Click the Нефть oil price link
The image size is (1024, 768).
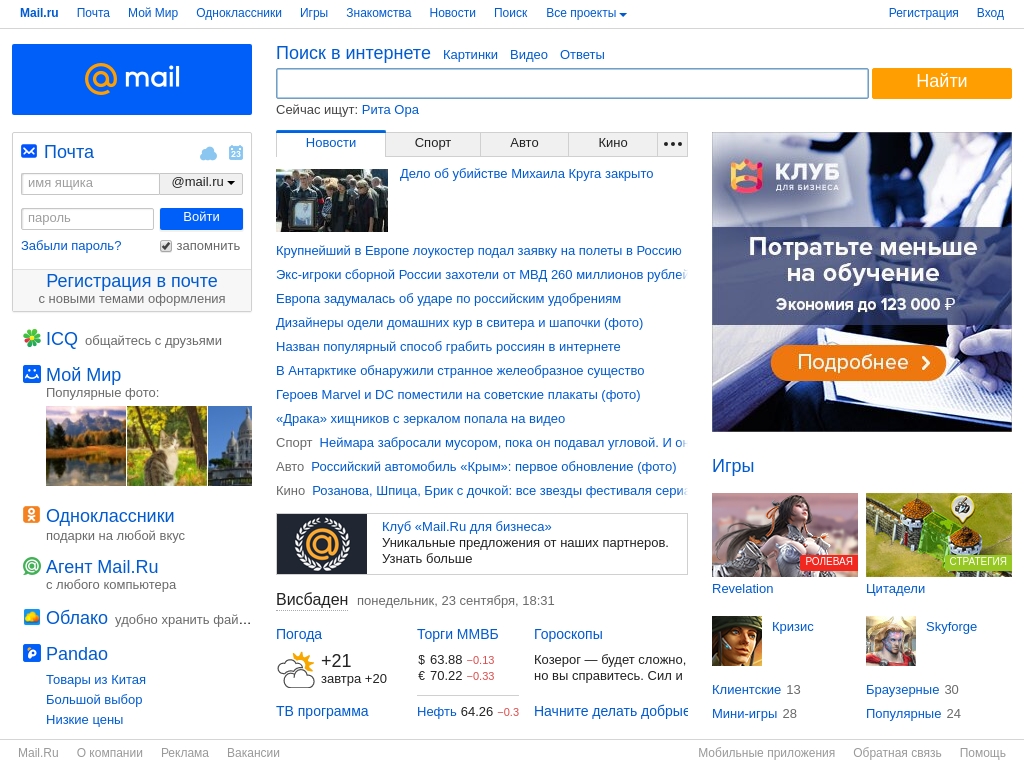tap(437, 711)
